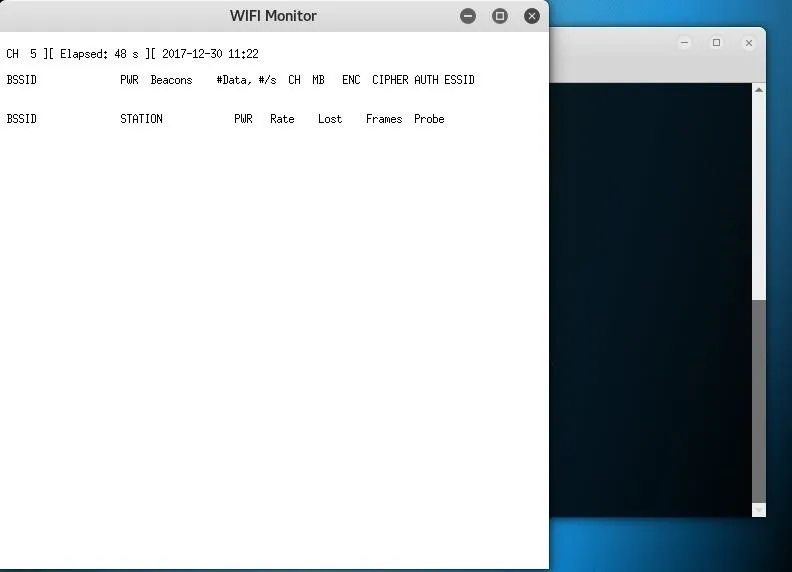Click the "Lost" column header
The image size is (792, 572).
330,119
